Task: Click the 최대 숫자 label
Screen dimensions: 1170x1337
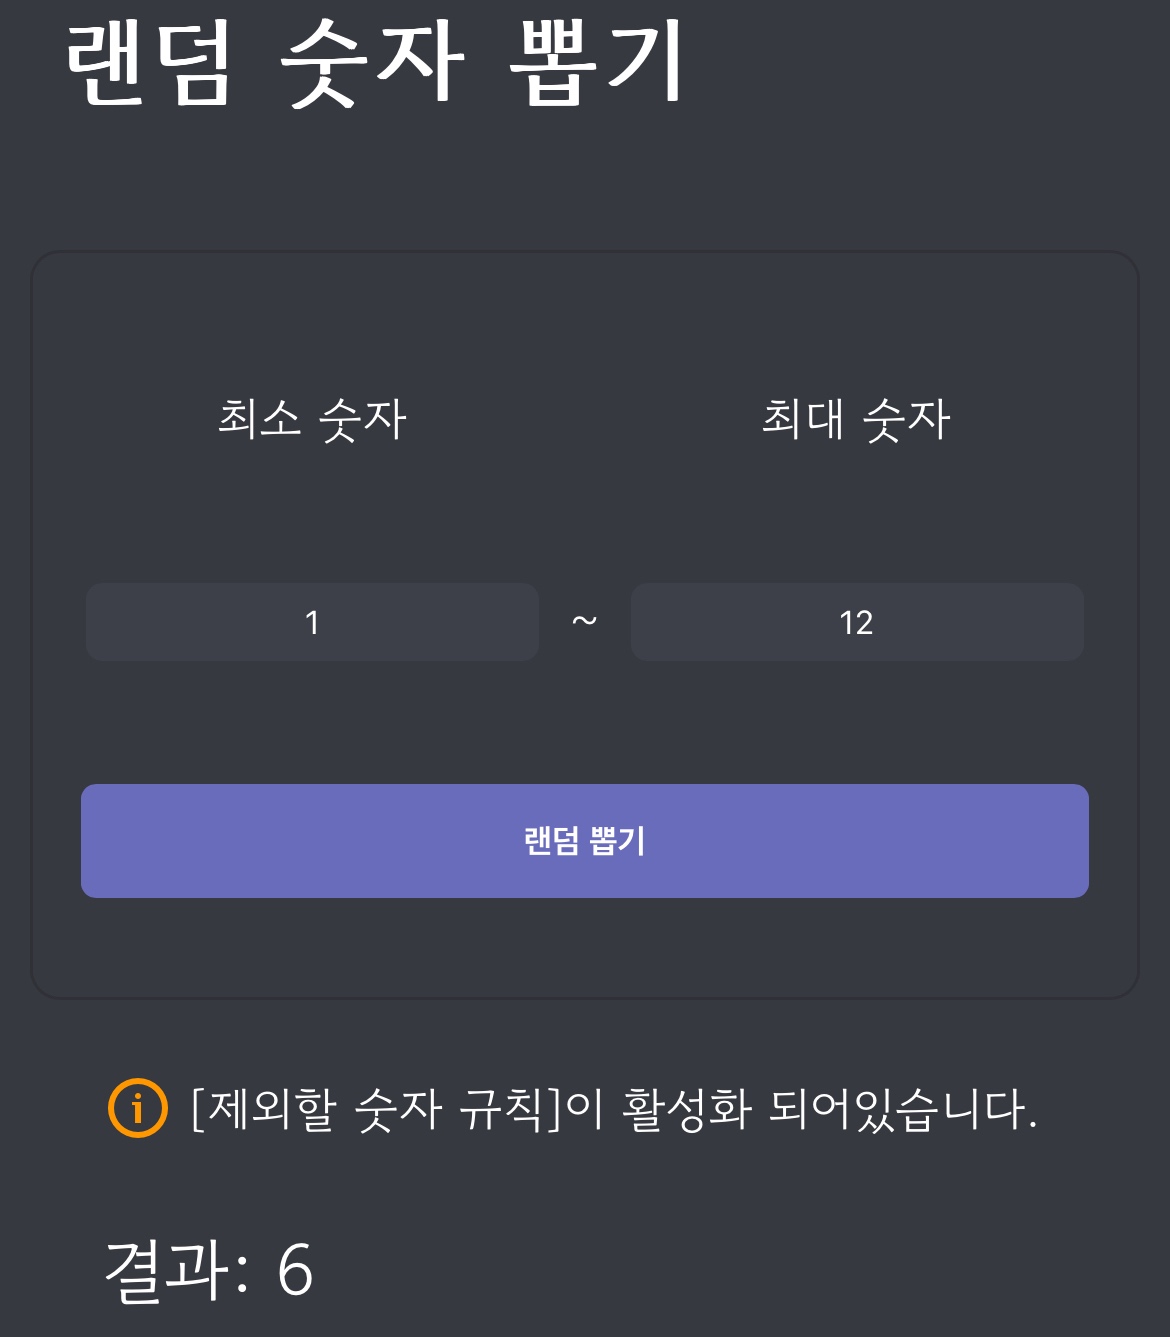Action: (856, 419)
